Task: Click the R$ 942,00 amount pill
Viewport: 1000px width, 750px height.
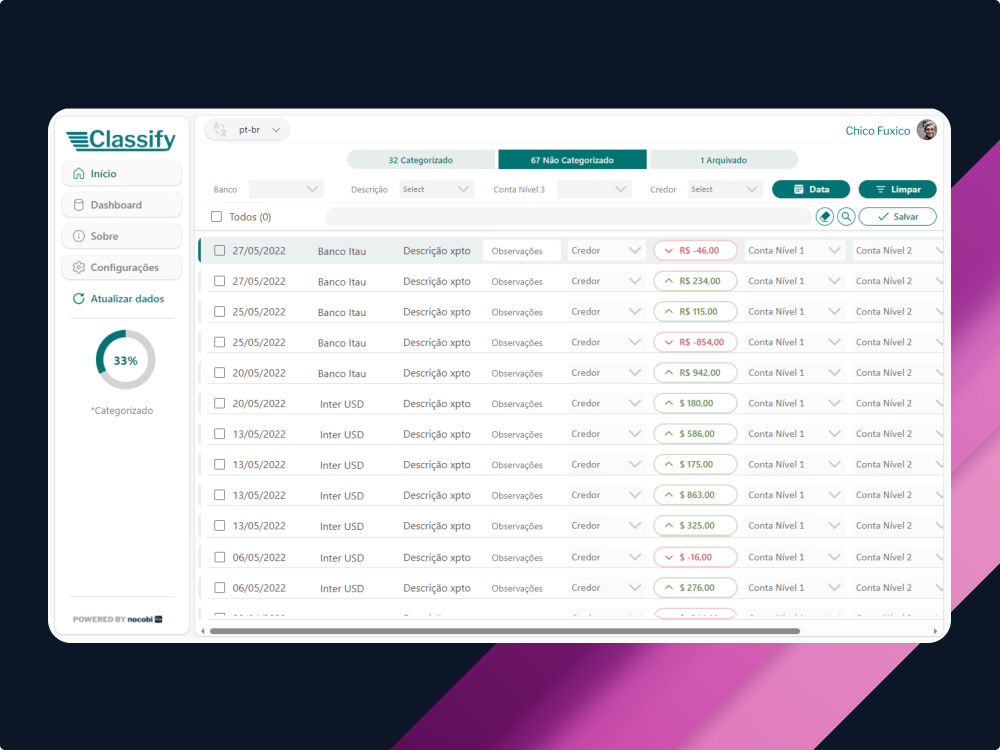Action: [x=695, y=372]
